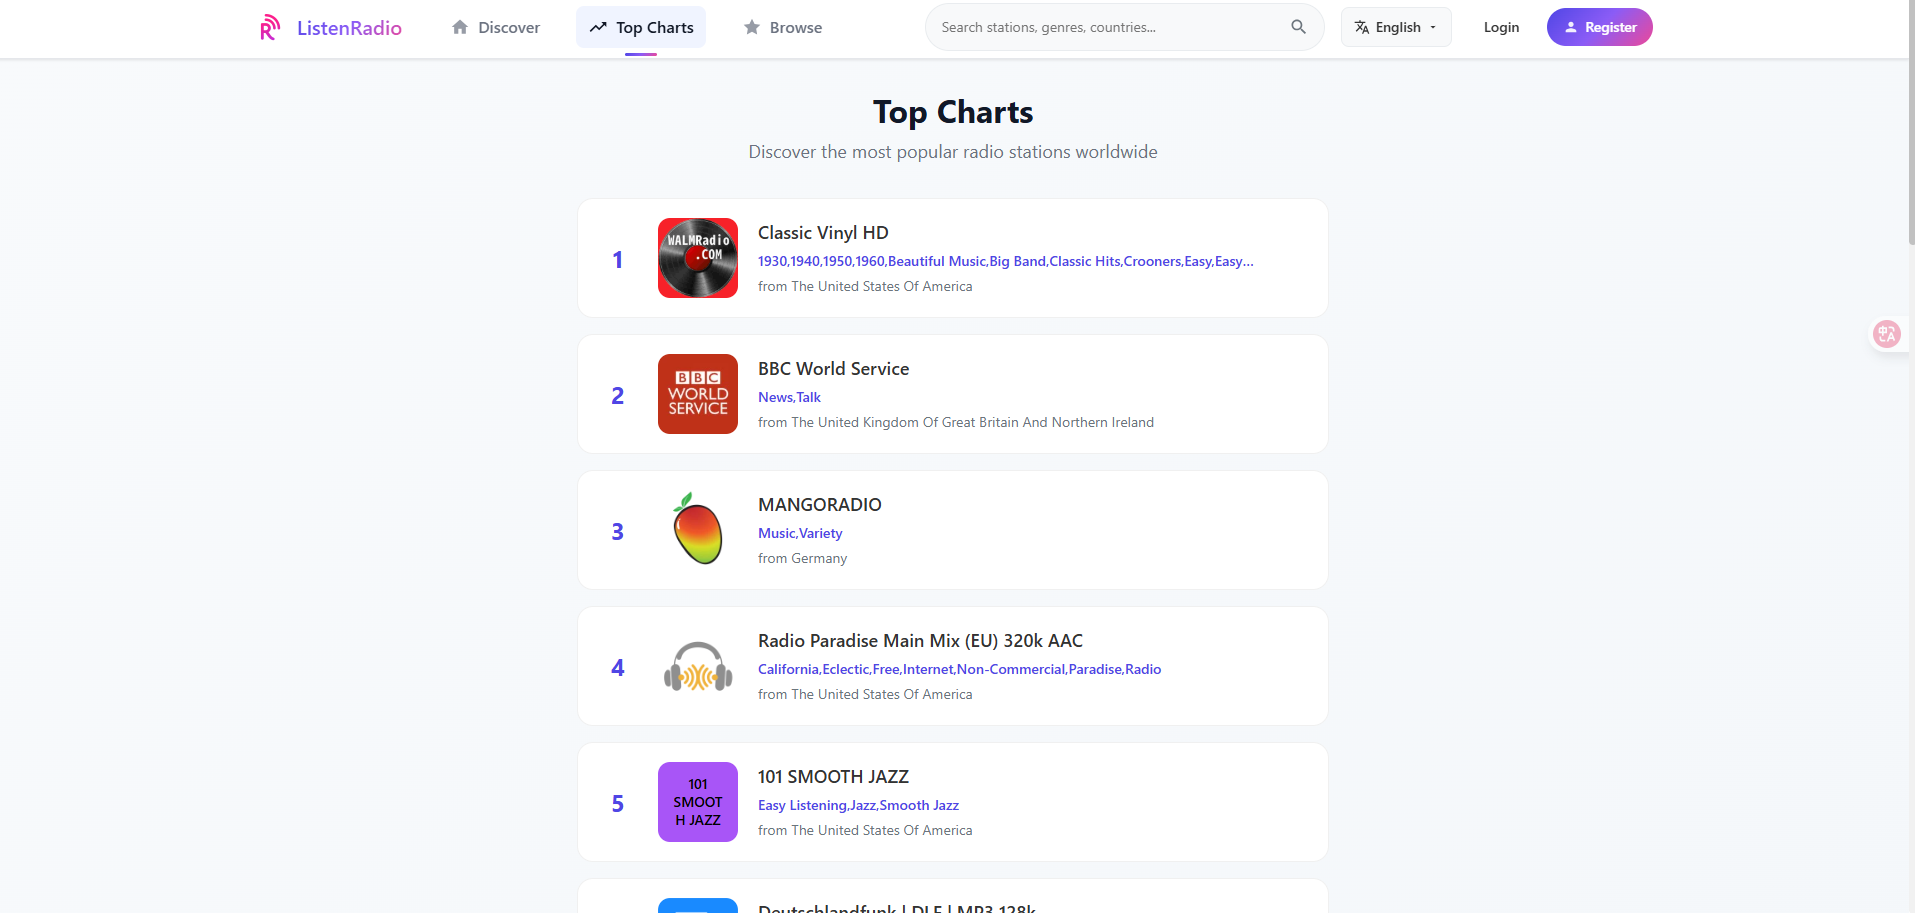Click the 101 SMOOTH JAZZ purple thumbnail

pos(698,802)
